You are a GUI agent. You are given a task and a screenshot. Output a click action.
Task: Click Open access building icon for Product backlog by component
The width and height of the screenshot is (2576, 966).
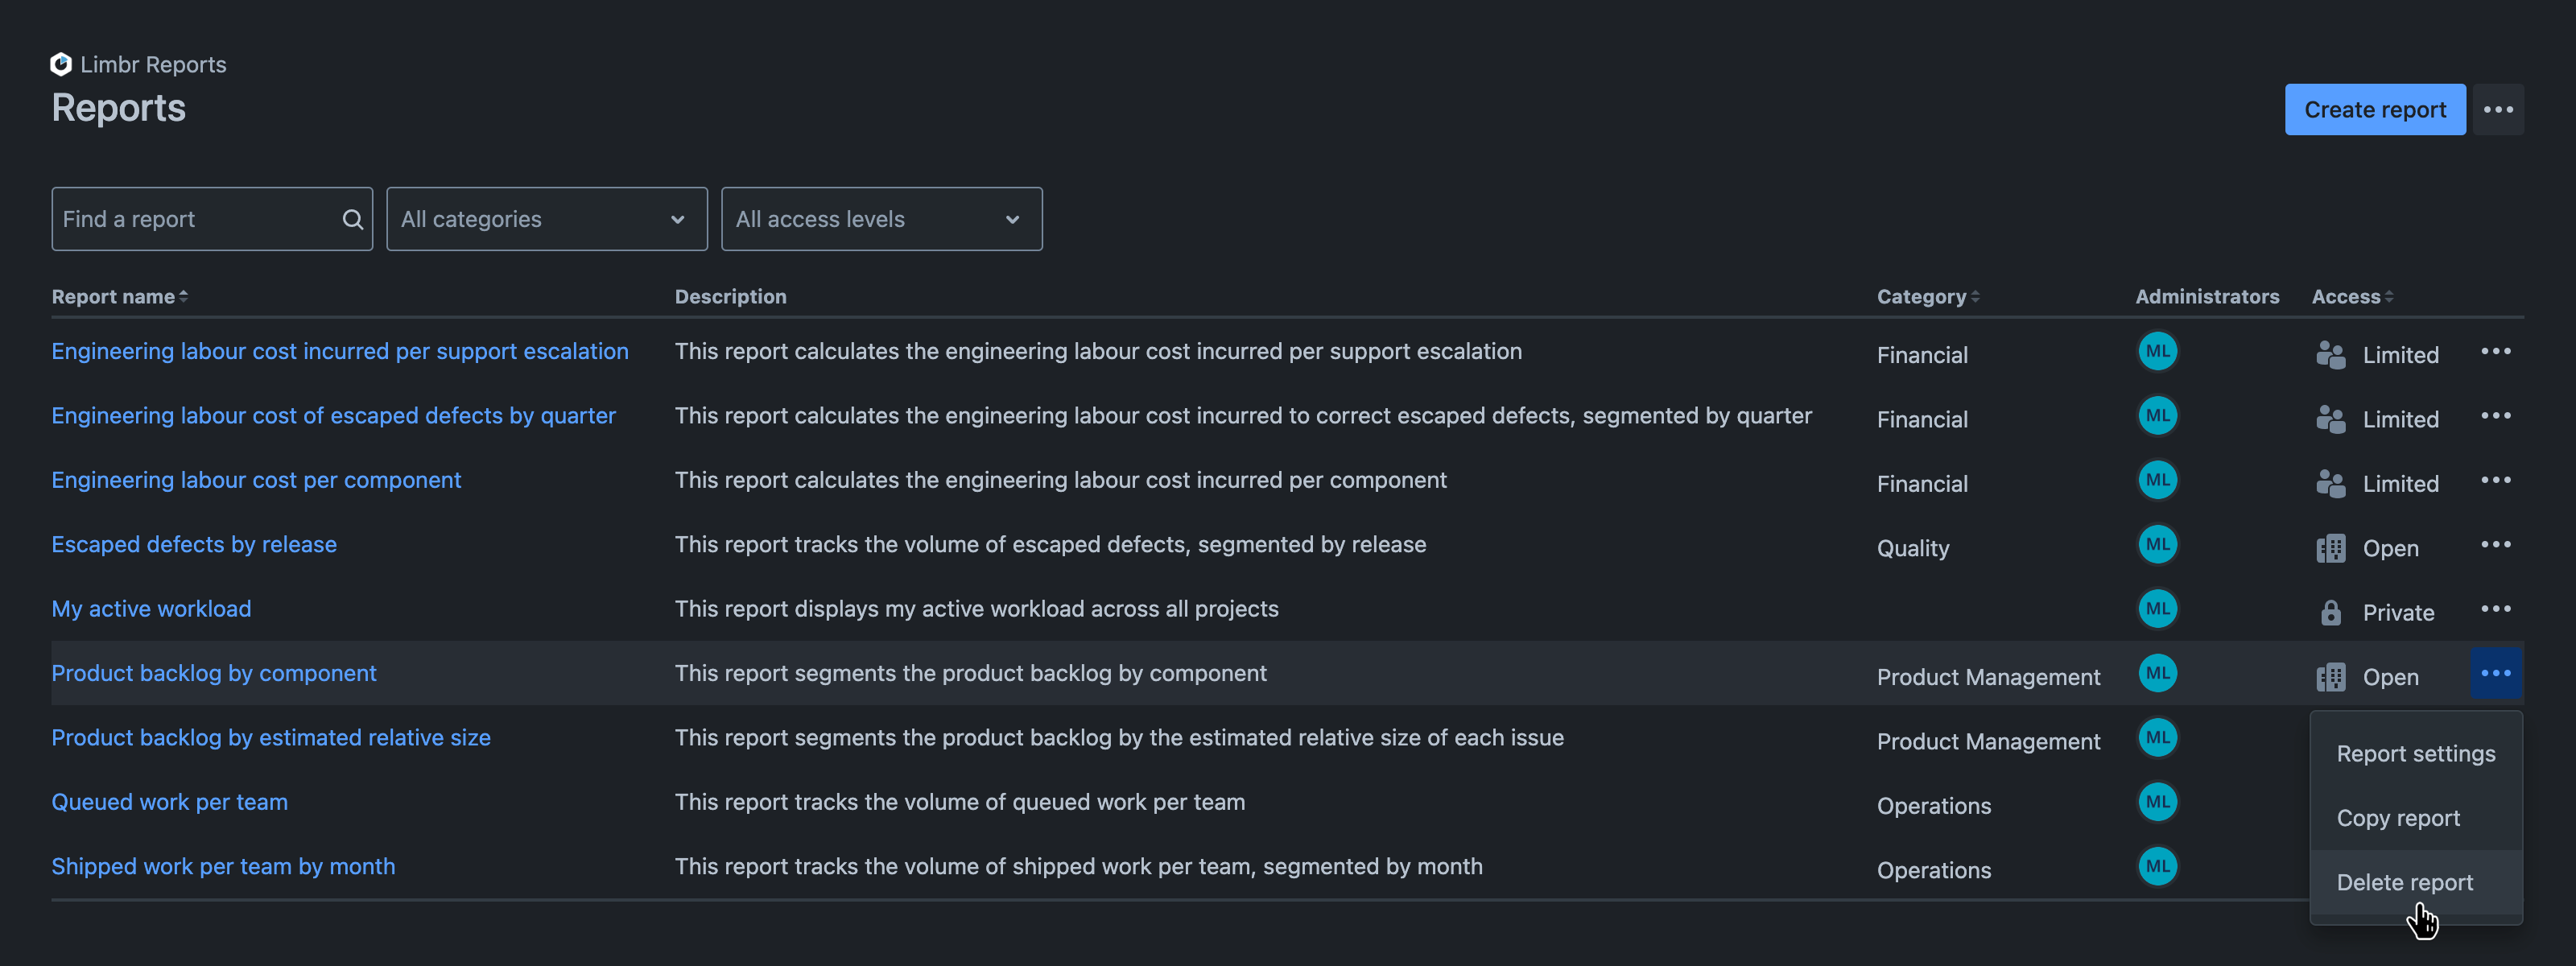[x=2330, y=677]
